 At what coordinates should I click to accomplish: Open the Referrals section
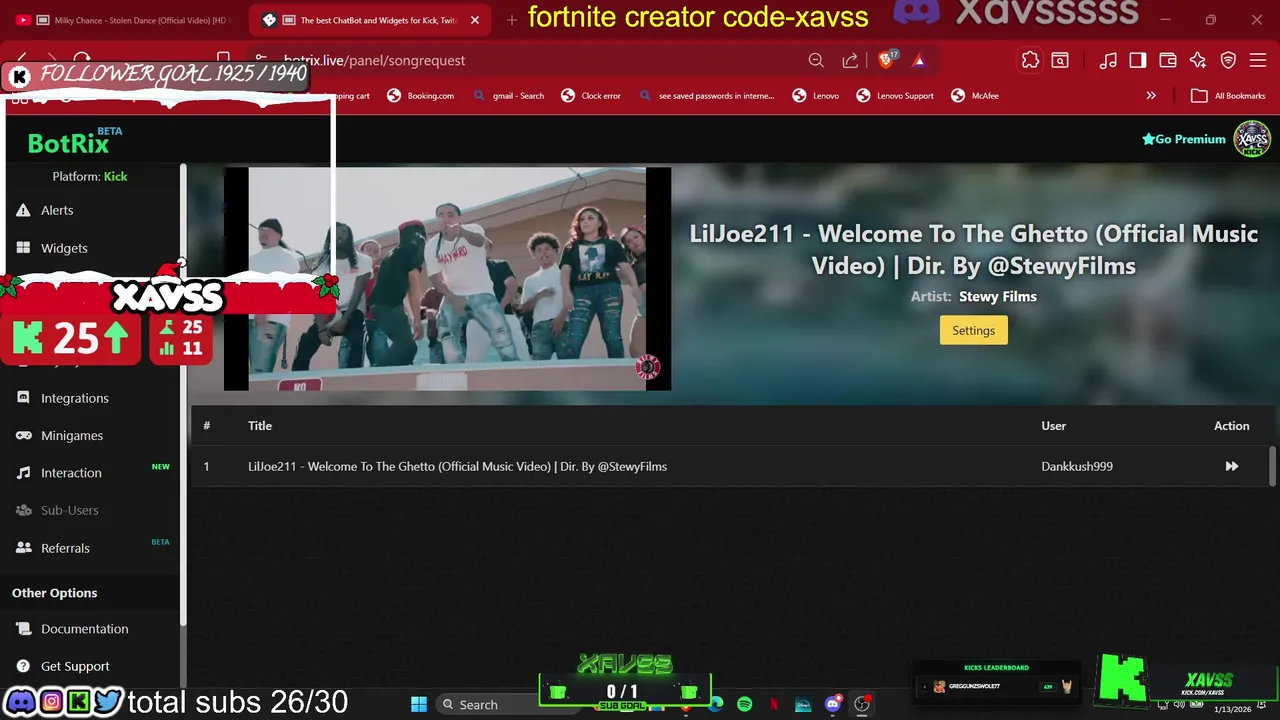tap(65, 548)
